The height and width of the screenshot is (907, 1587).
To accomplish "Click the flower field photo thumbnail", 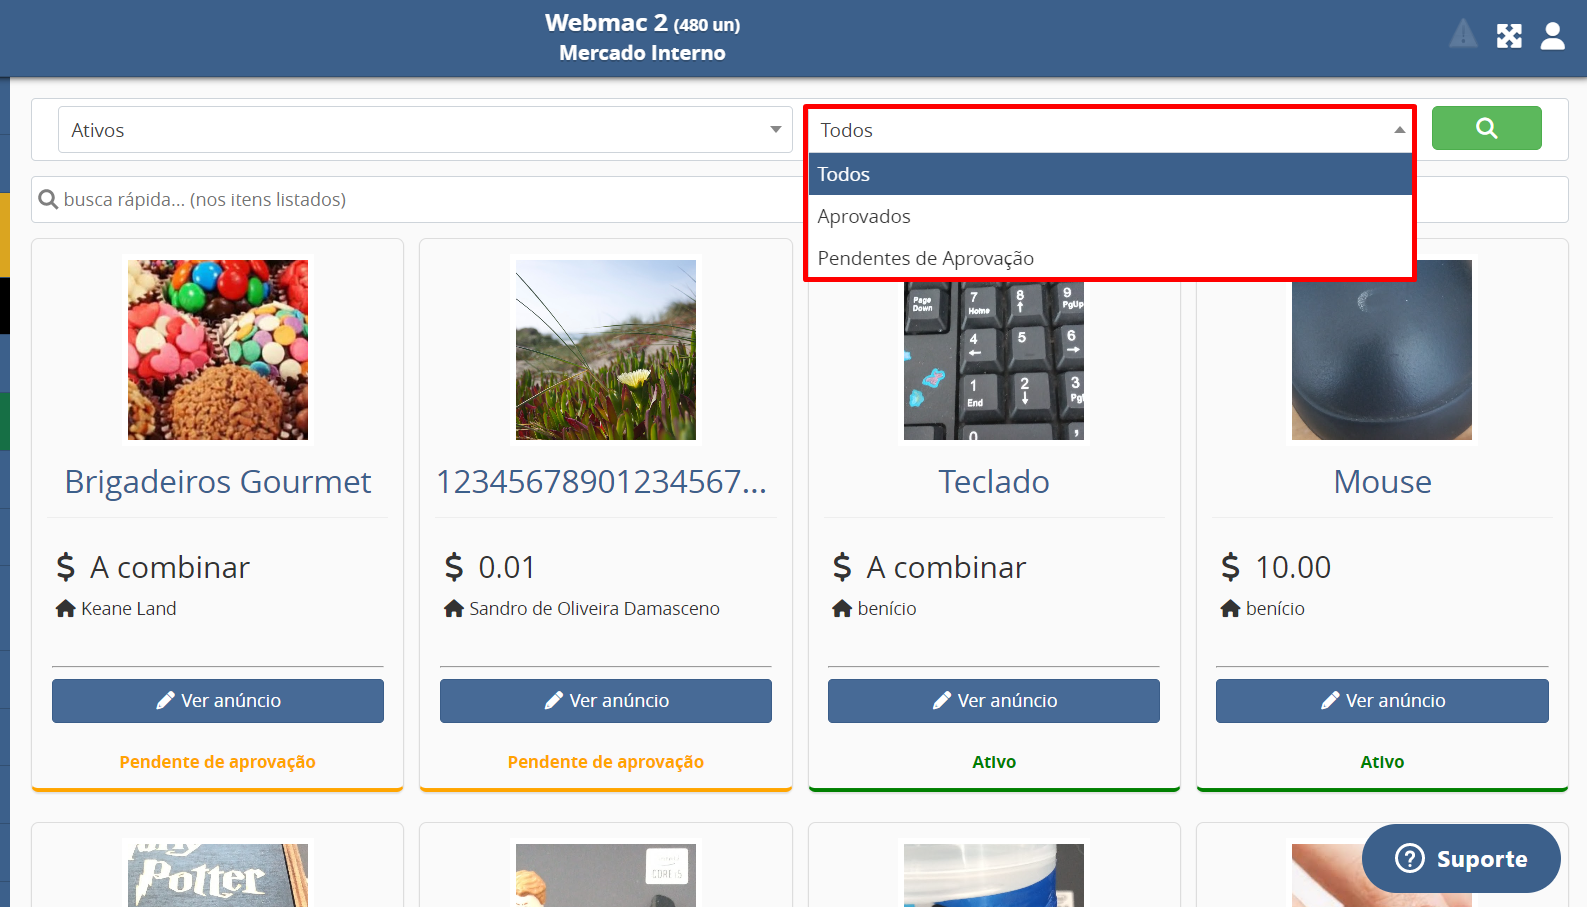I will point(606,350).
